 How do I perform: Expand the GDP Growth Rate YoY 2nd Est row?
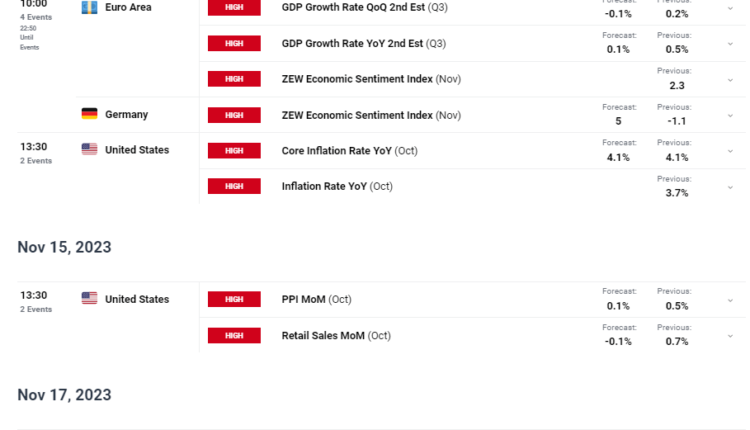tap(730, 44)
